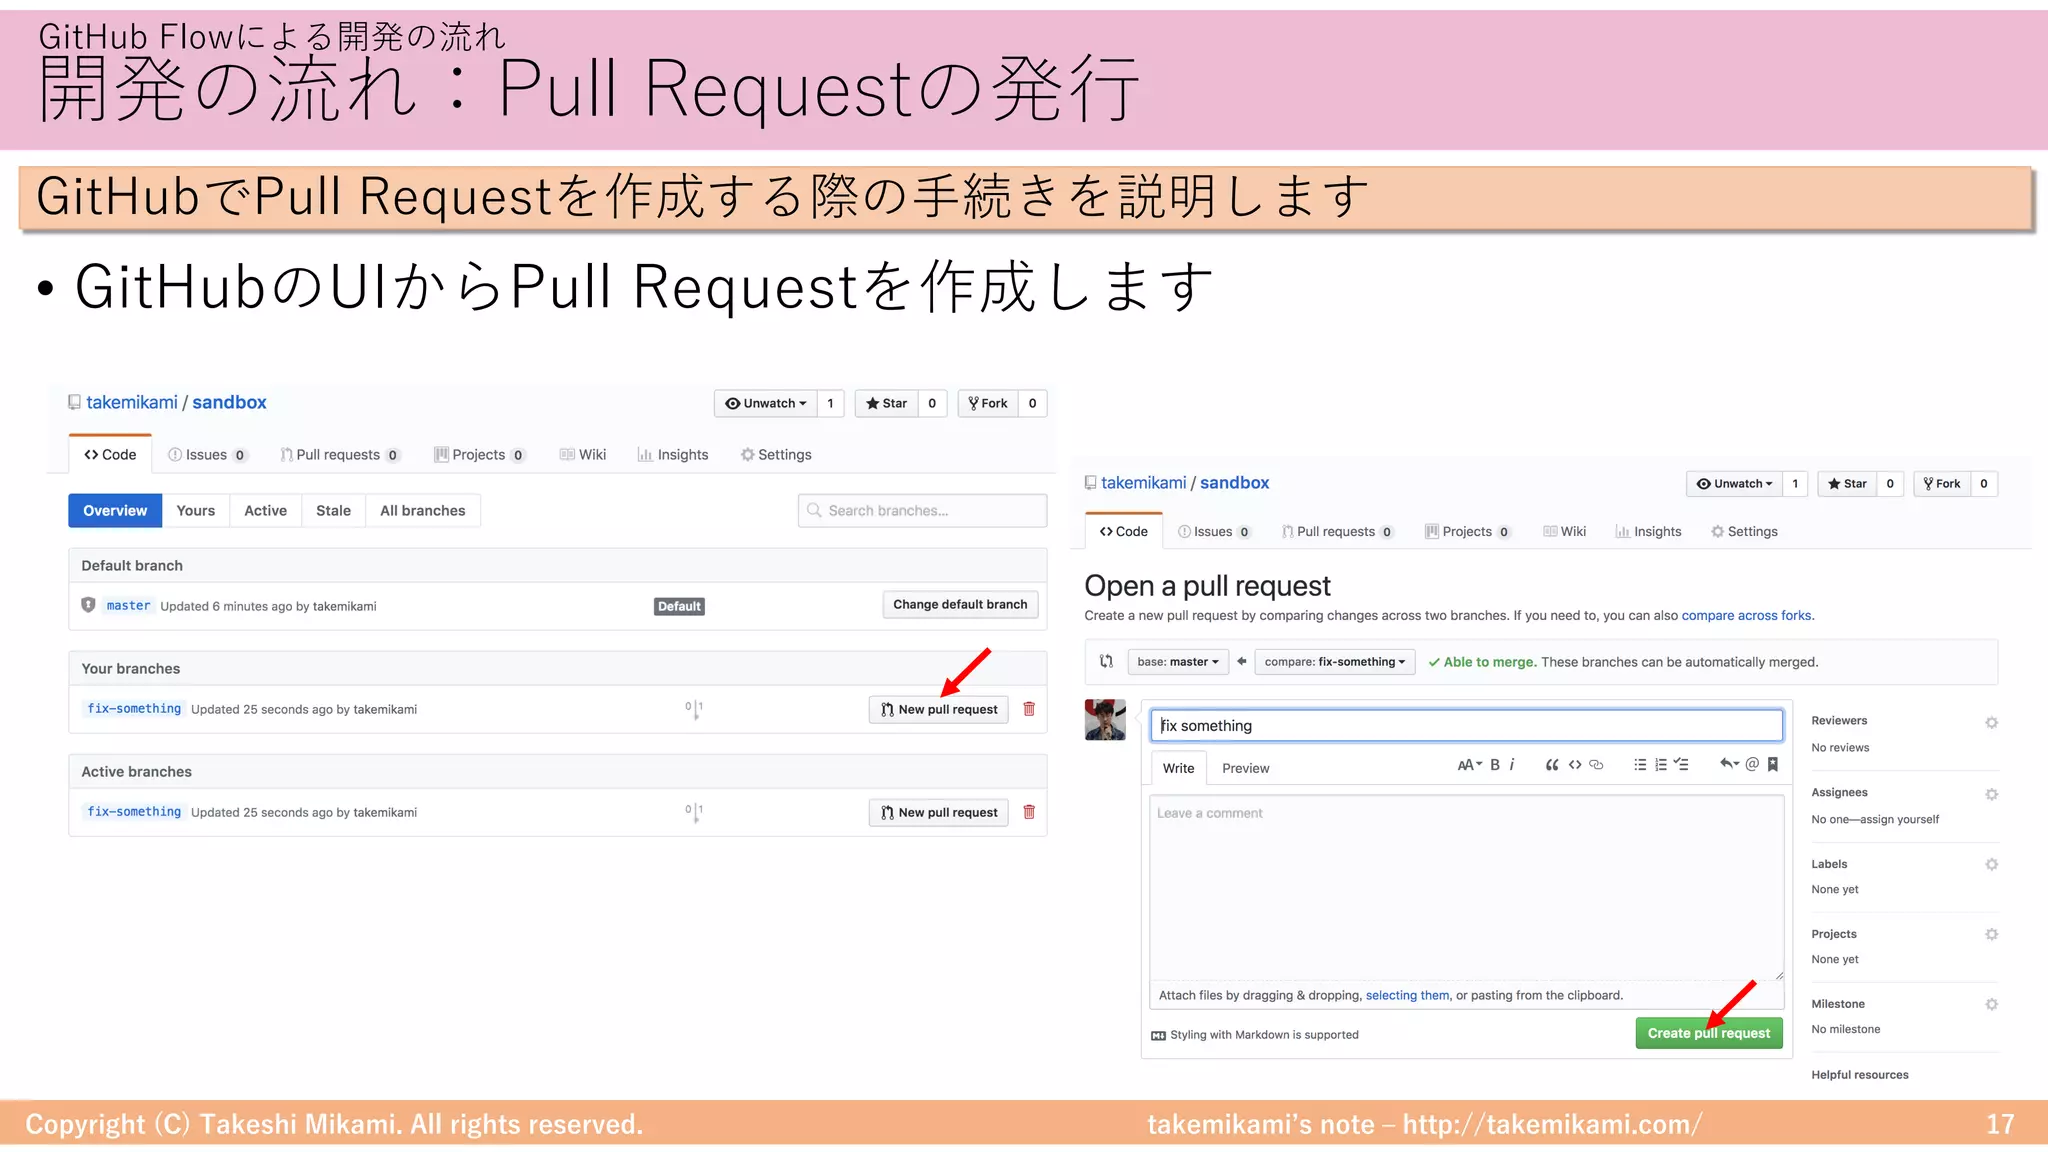
Task: Open the Settings tab in the right screenshot
Action: point(1744,532)
